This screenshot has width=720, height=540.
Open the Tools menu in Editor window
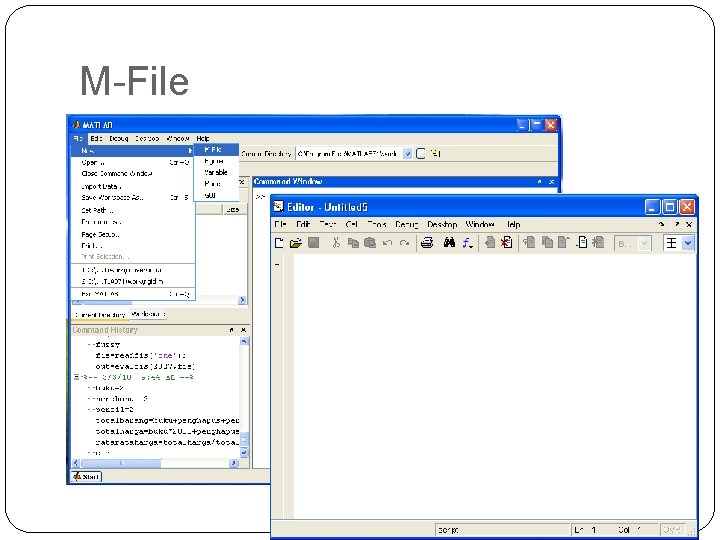point(377,224)
